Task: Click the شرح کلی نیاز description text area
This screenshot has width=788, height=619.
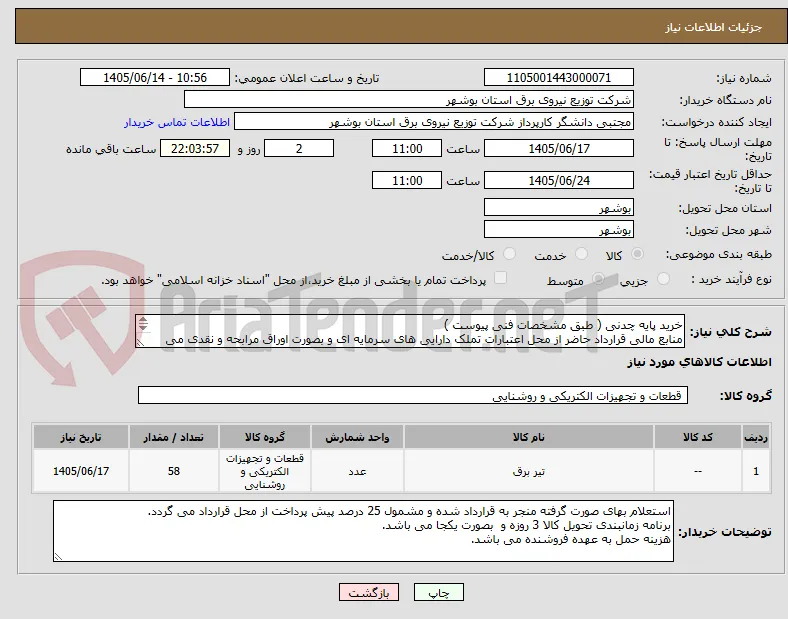Action: point(410,332)
